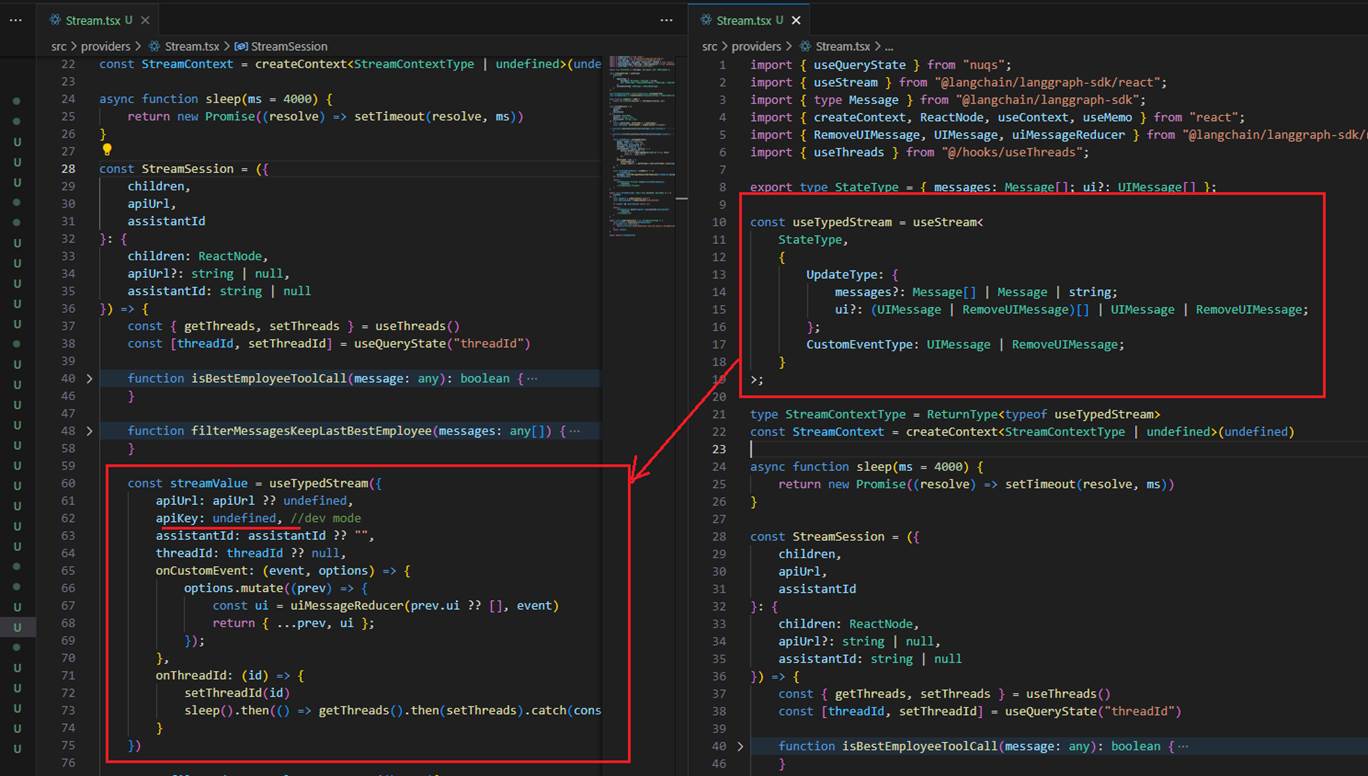Click "CustomEventType" in the right editor
Image resolution: width=1368 pixels, height=776 pixels.
coord(859,344)
